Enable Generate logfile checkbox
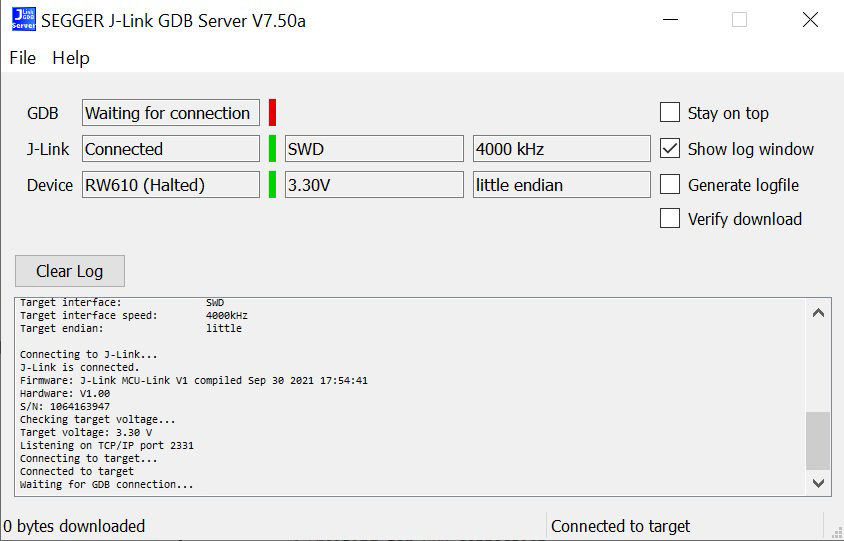 click(x=670, y=185)
